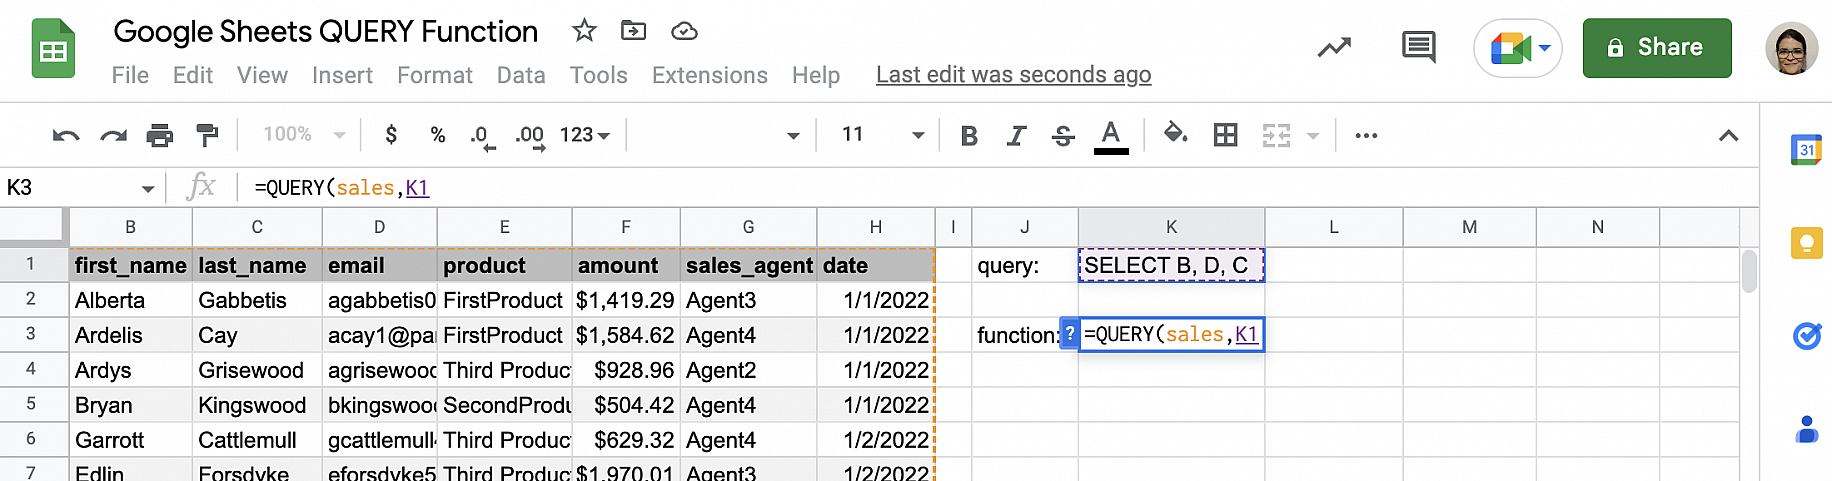
Task: Open the cell borders tool
Action: [x=1225, y=135]
